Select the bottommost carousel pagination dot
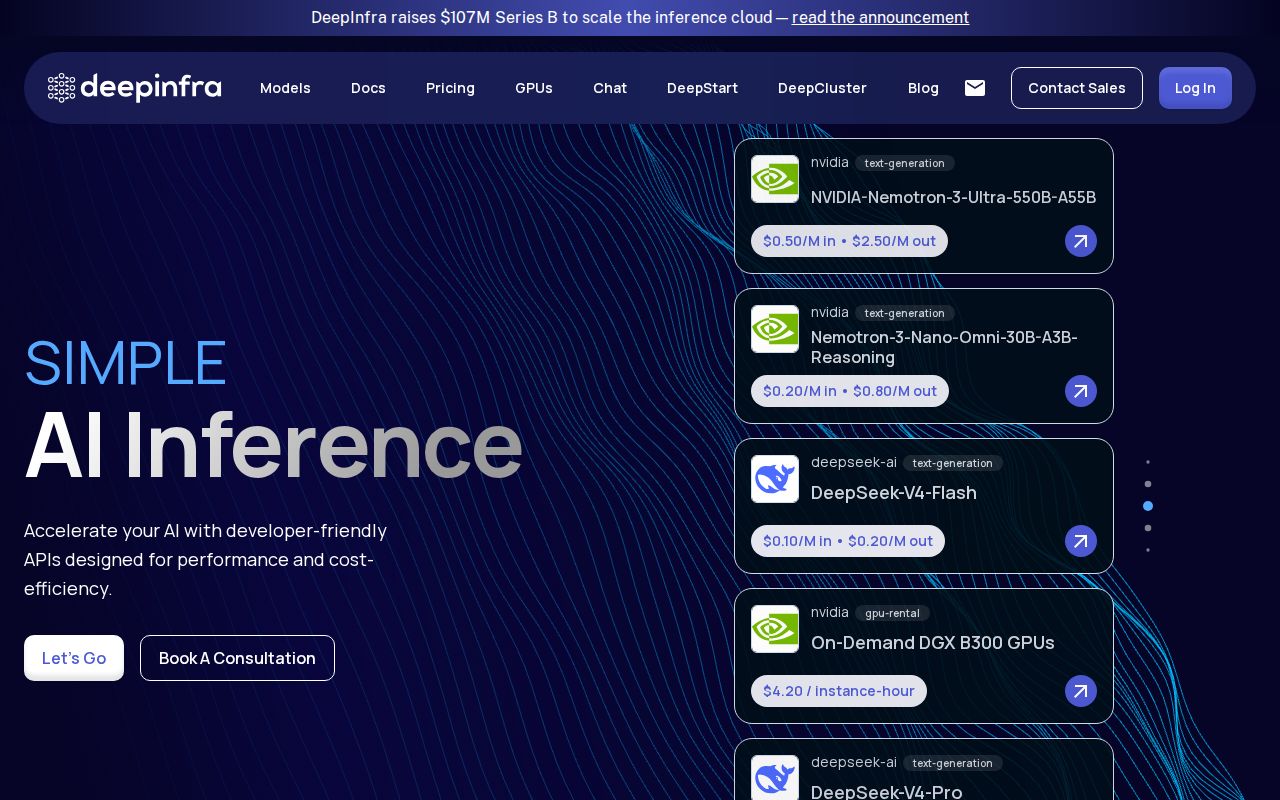Image resolution: width=1280 pixels, height=800 pixels. coord(1148,550)
